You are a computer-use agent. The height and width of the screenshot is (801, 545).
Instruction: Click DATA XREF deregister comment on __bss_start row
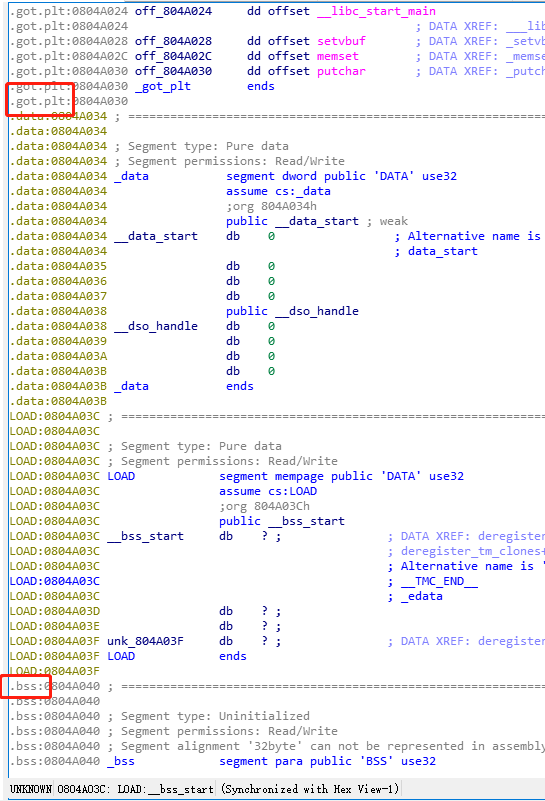click(466, 536)
